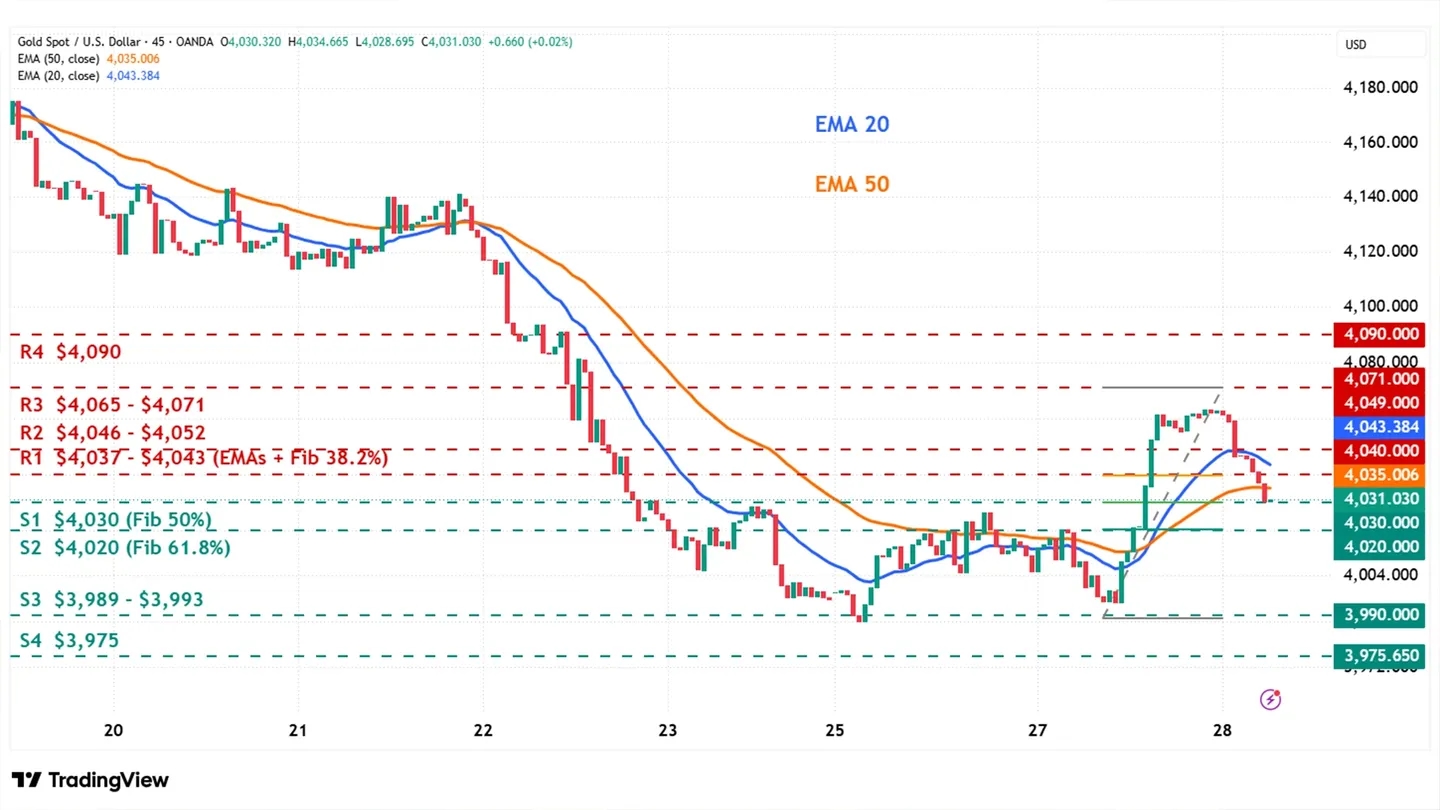This screenshot has width=1440, height=810.
Task: Click the red 4,040.000 price tag
Action: click(1379, 451)
